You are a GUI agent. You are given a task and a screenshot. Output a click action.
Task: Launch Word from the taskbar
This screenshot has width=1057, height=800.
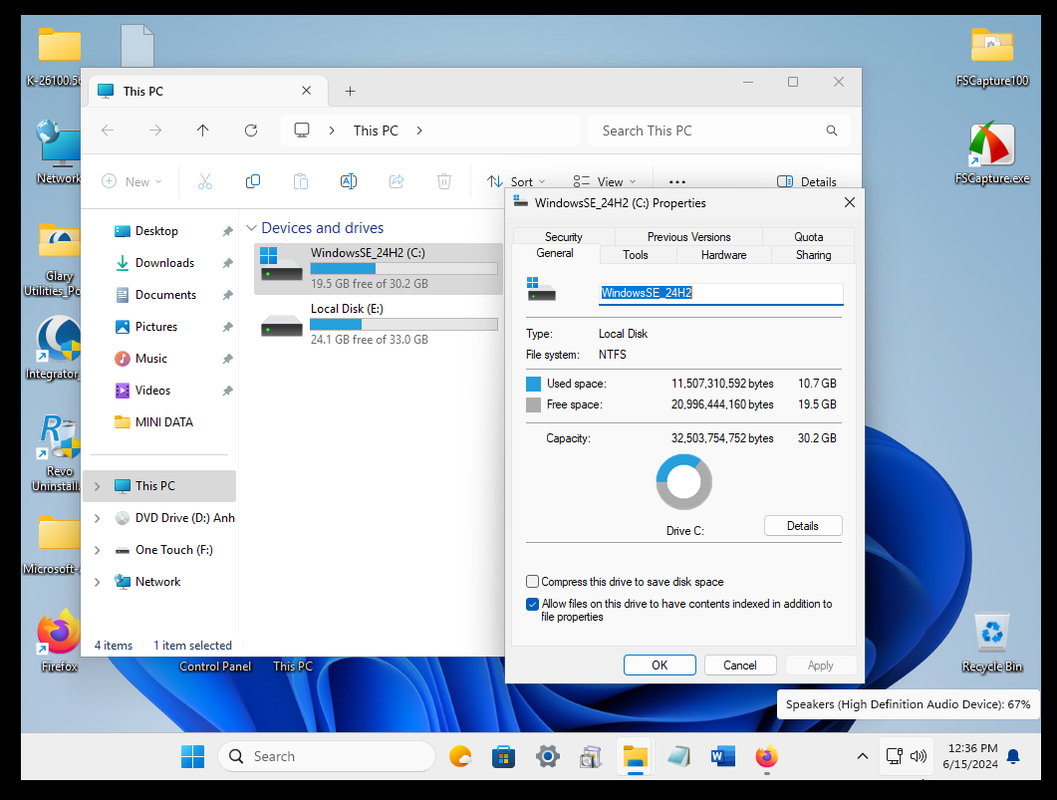(x=723, y=756)
